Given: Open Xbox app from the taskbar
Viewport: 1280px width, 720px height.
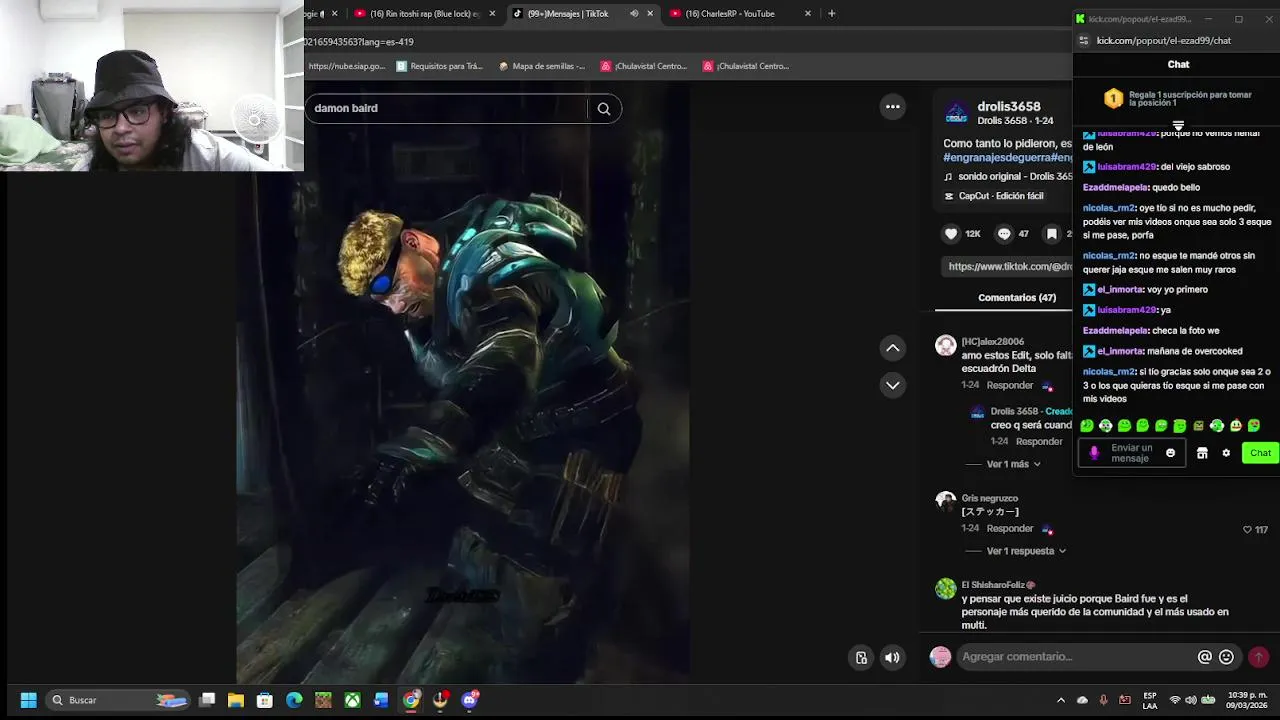Looking at the screenshot, I should pyautogui.click(x=352, y=700).
